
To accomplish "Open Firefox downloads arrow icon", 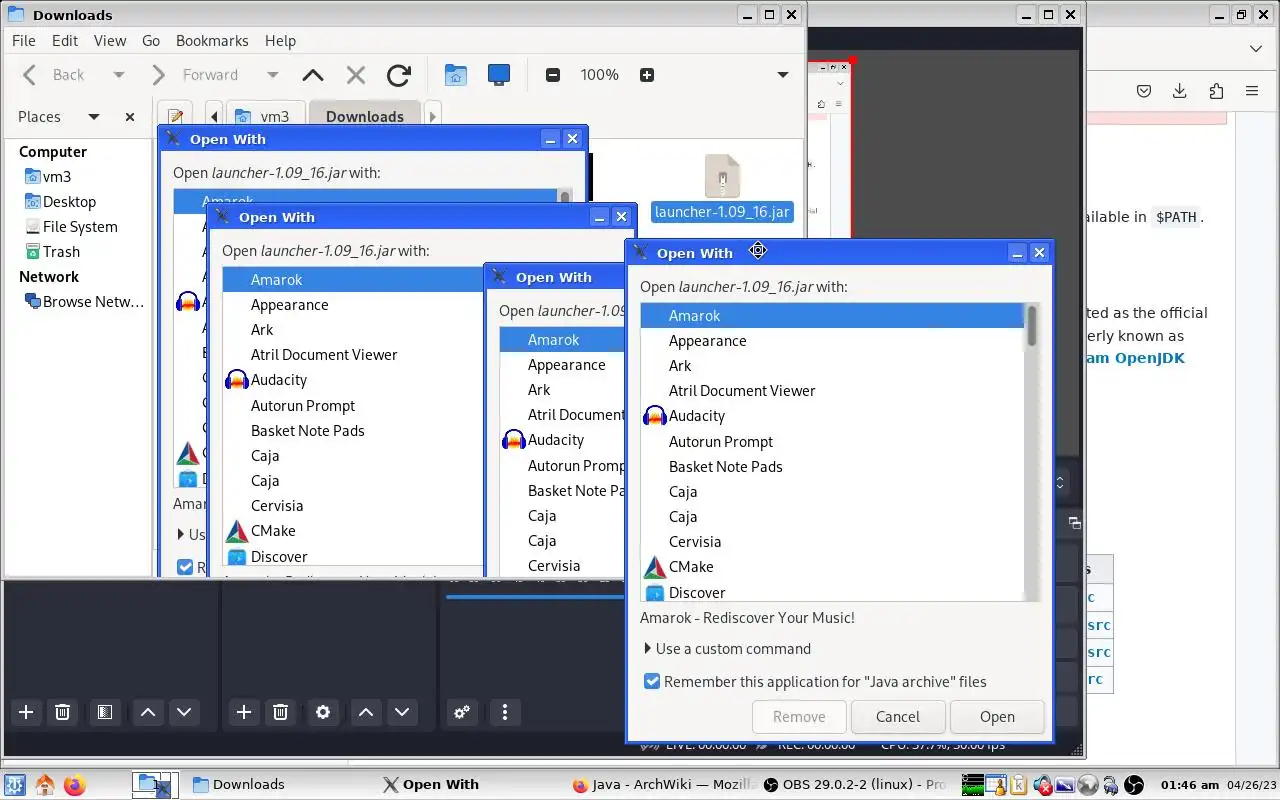I will pyautogui.click(x=1180, y=91).
